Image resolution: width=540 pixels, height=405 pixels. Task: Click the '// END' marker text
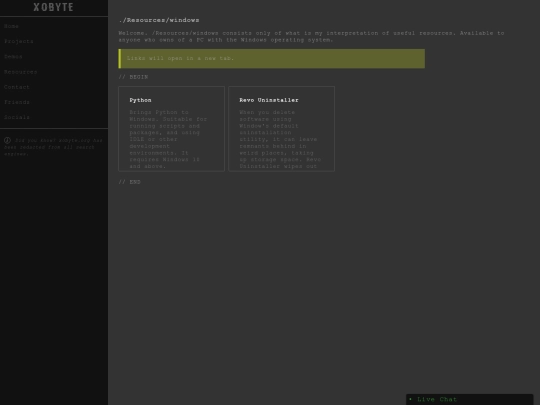(129, 182)
